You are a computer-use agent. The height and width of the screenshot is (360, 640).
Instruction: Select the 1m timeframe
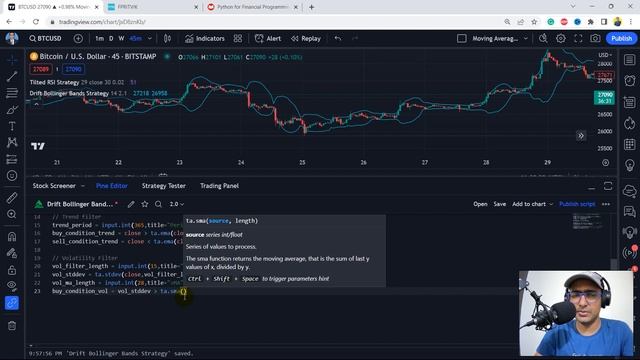[99, 38]
